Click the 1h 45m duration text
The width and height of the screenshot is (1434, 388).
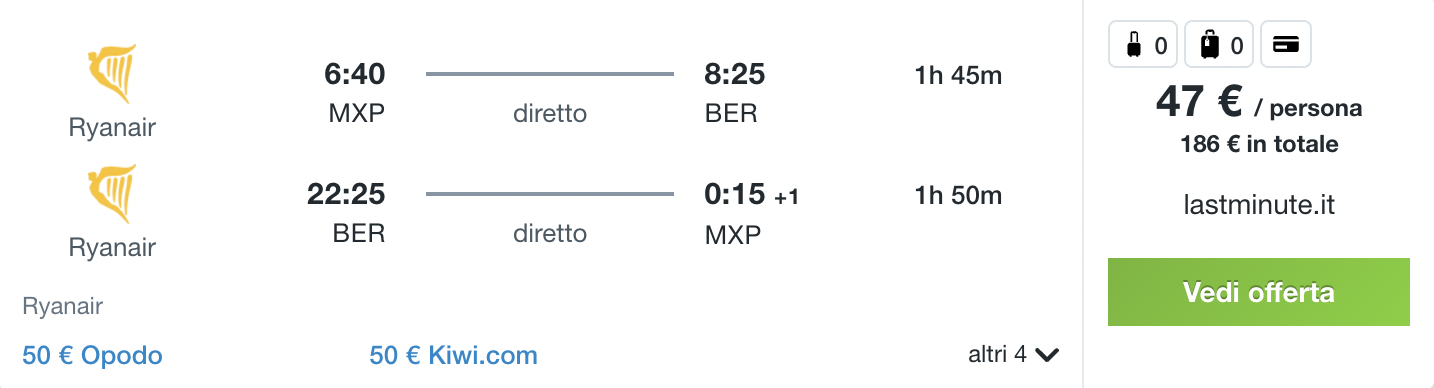point(958,75)
